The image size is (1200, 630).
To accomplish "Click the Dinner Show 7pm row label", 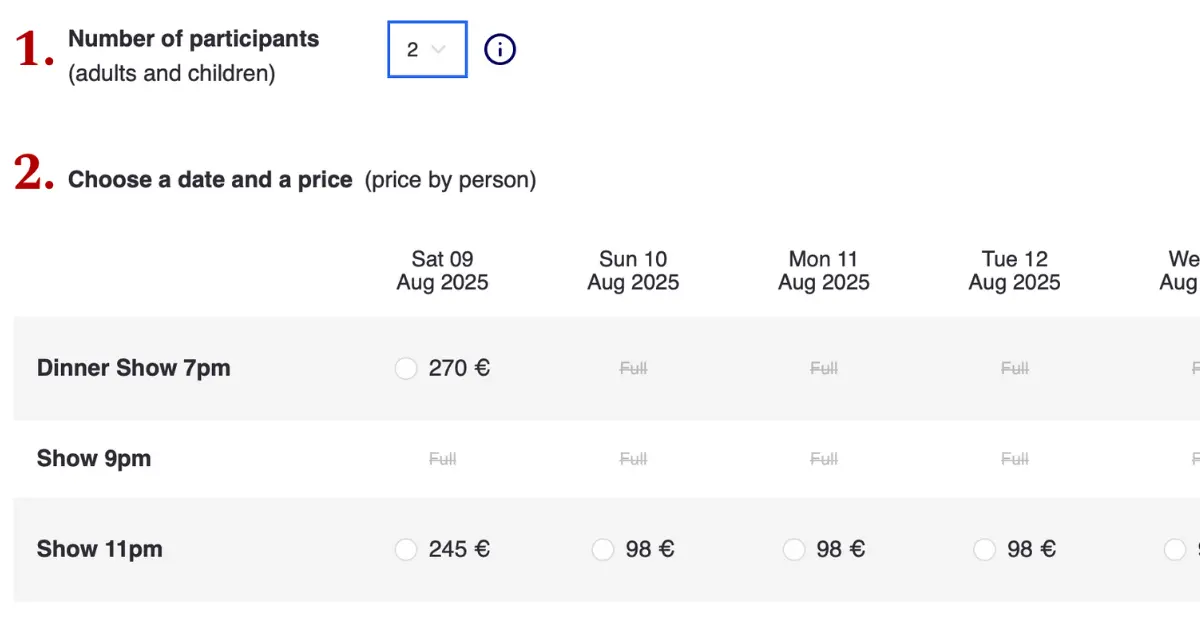I will [134, 368].
